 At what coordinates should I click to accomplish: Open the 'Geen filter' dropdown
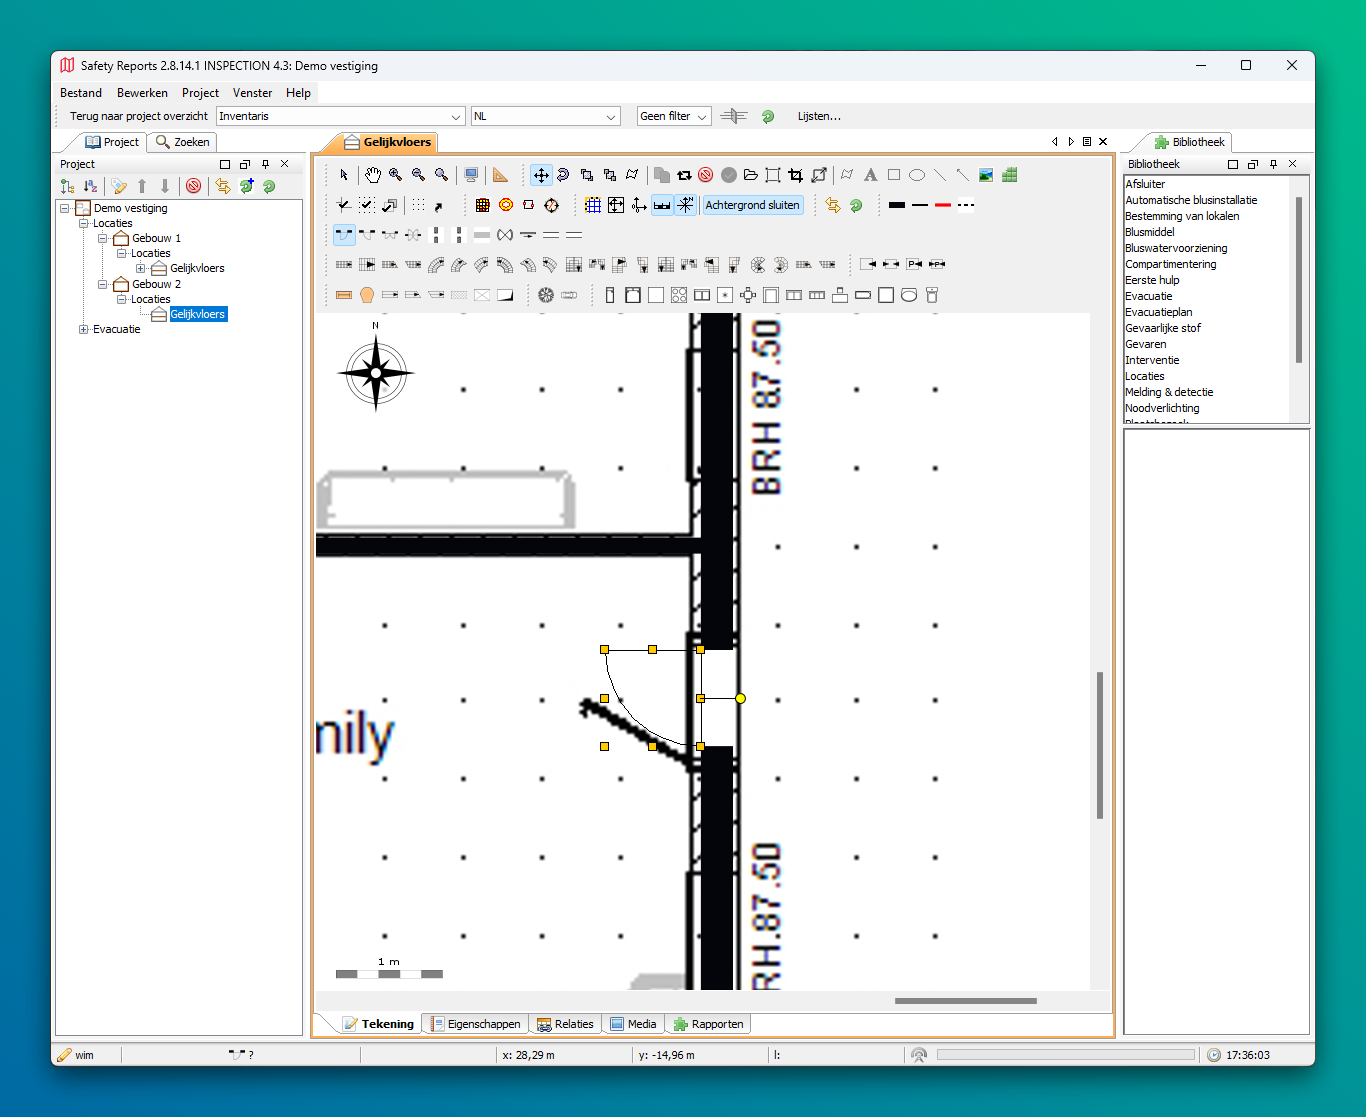(674, 117)
